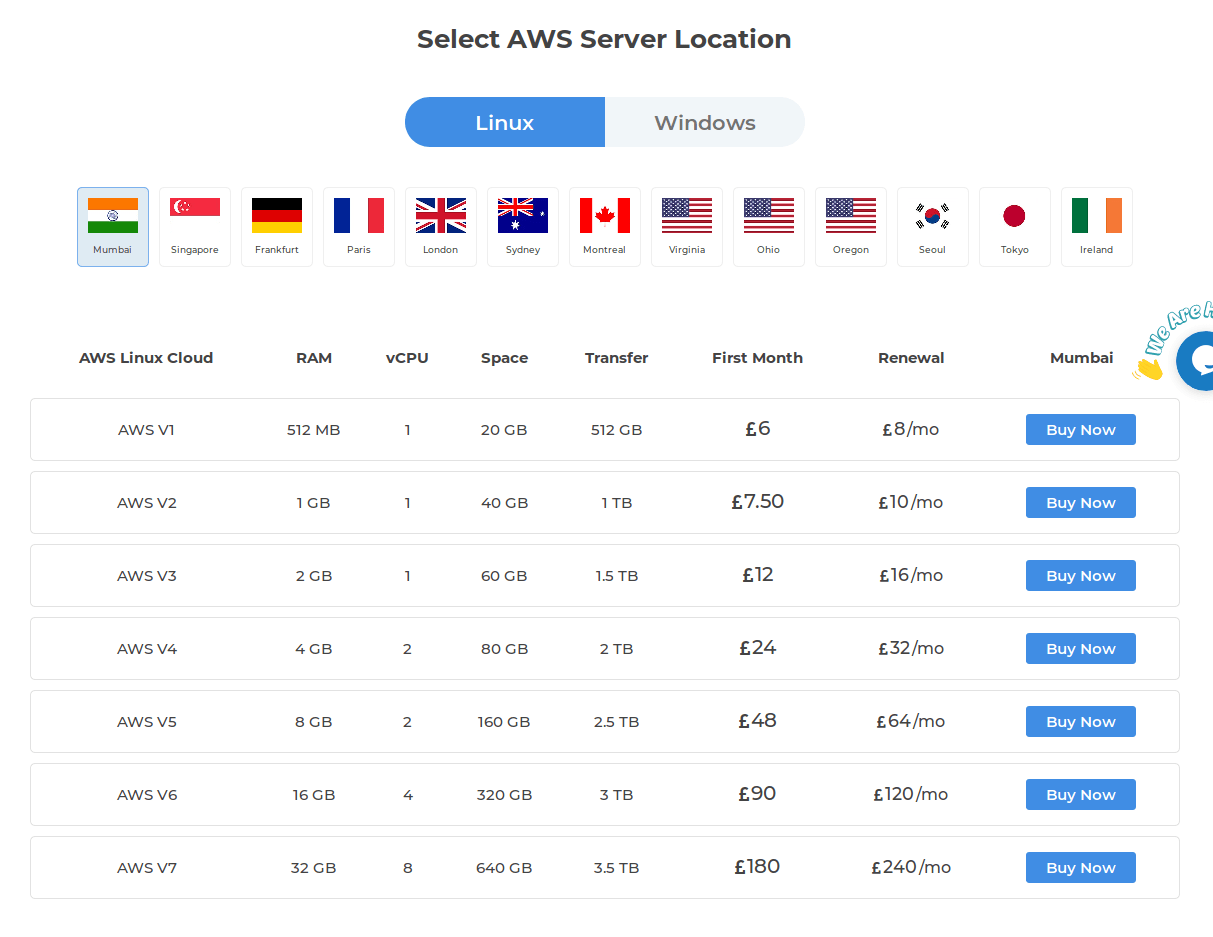Click the £8/mo renewal price

pos(911,429)
